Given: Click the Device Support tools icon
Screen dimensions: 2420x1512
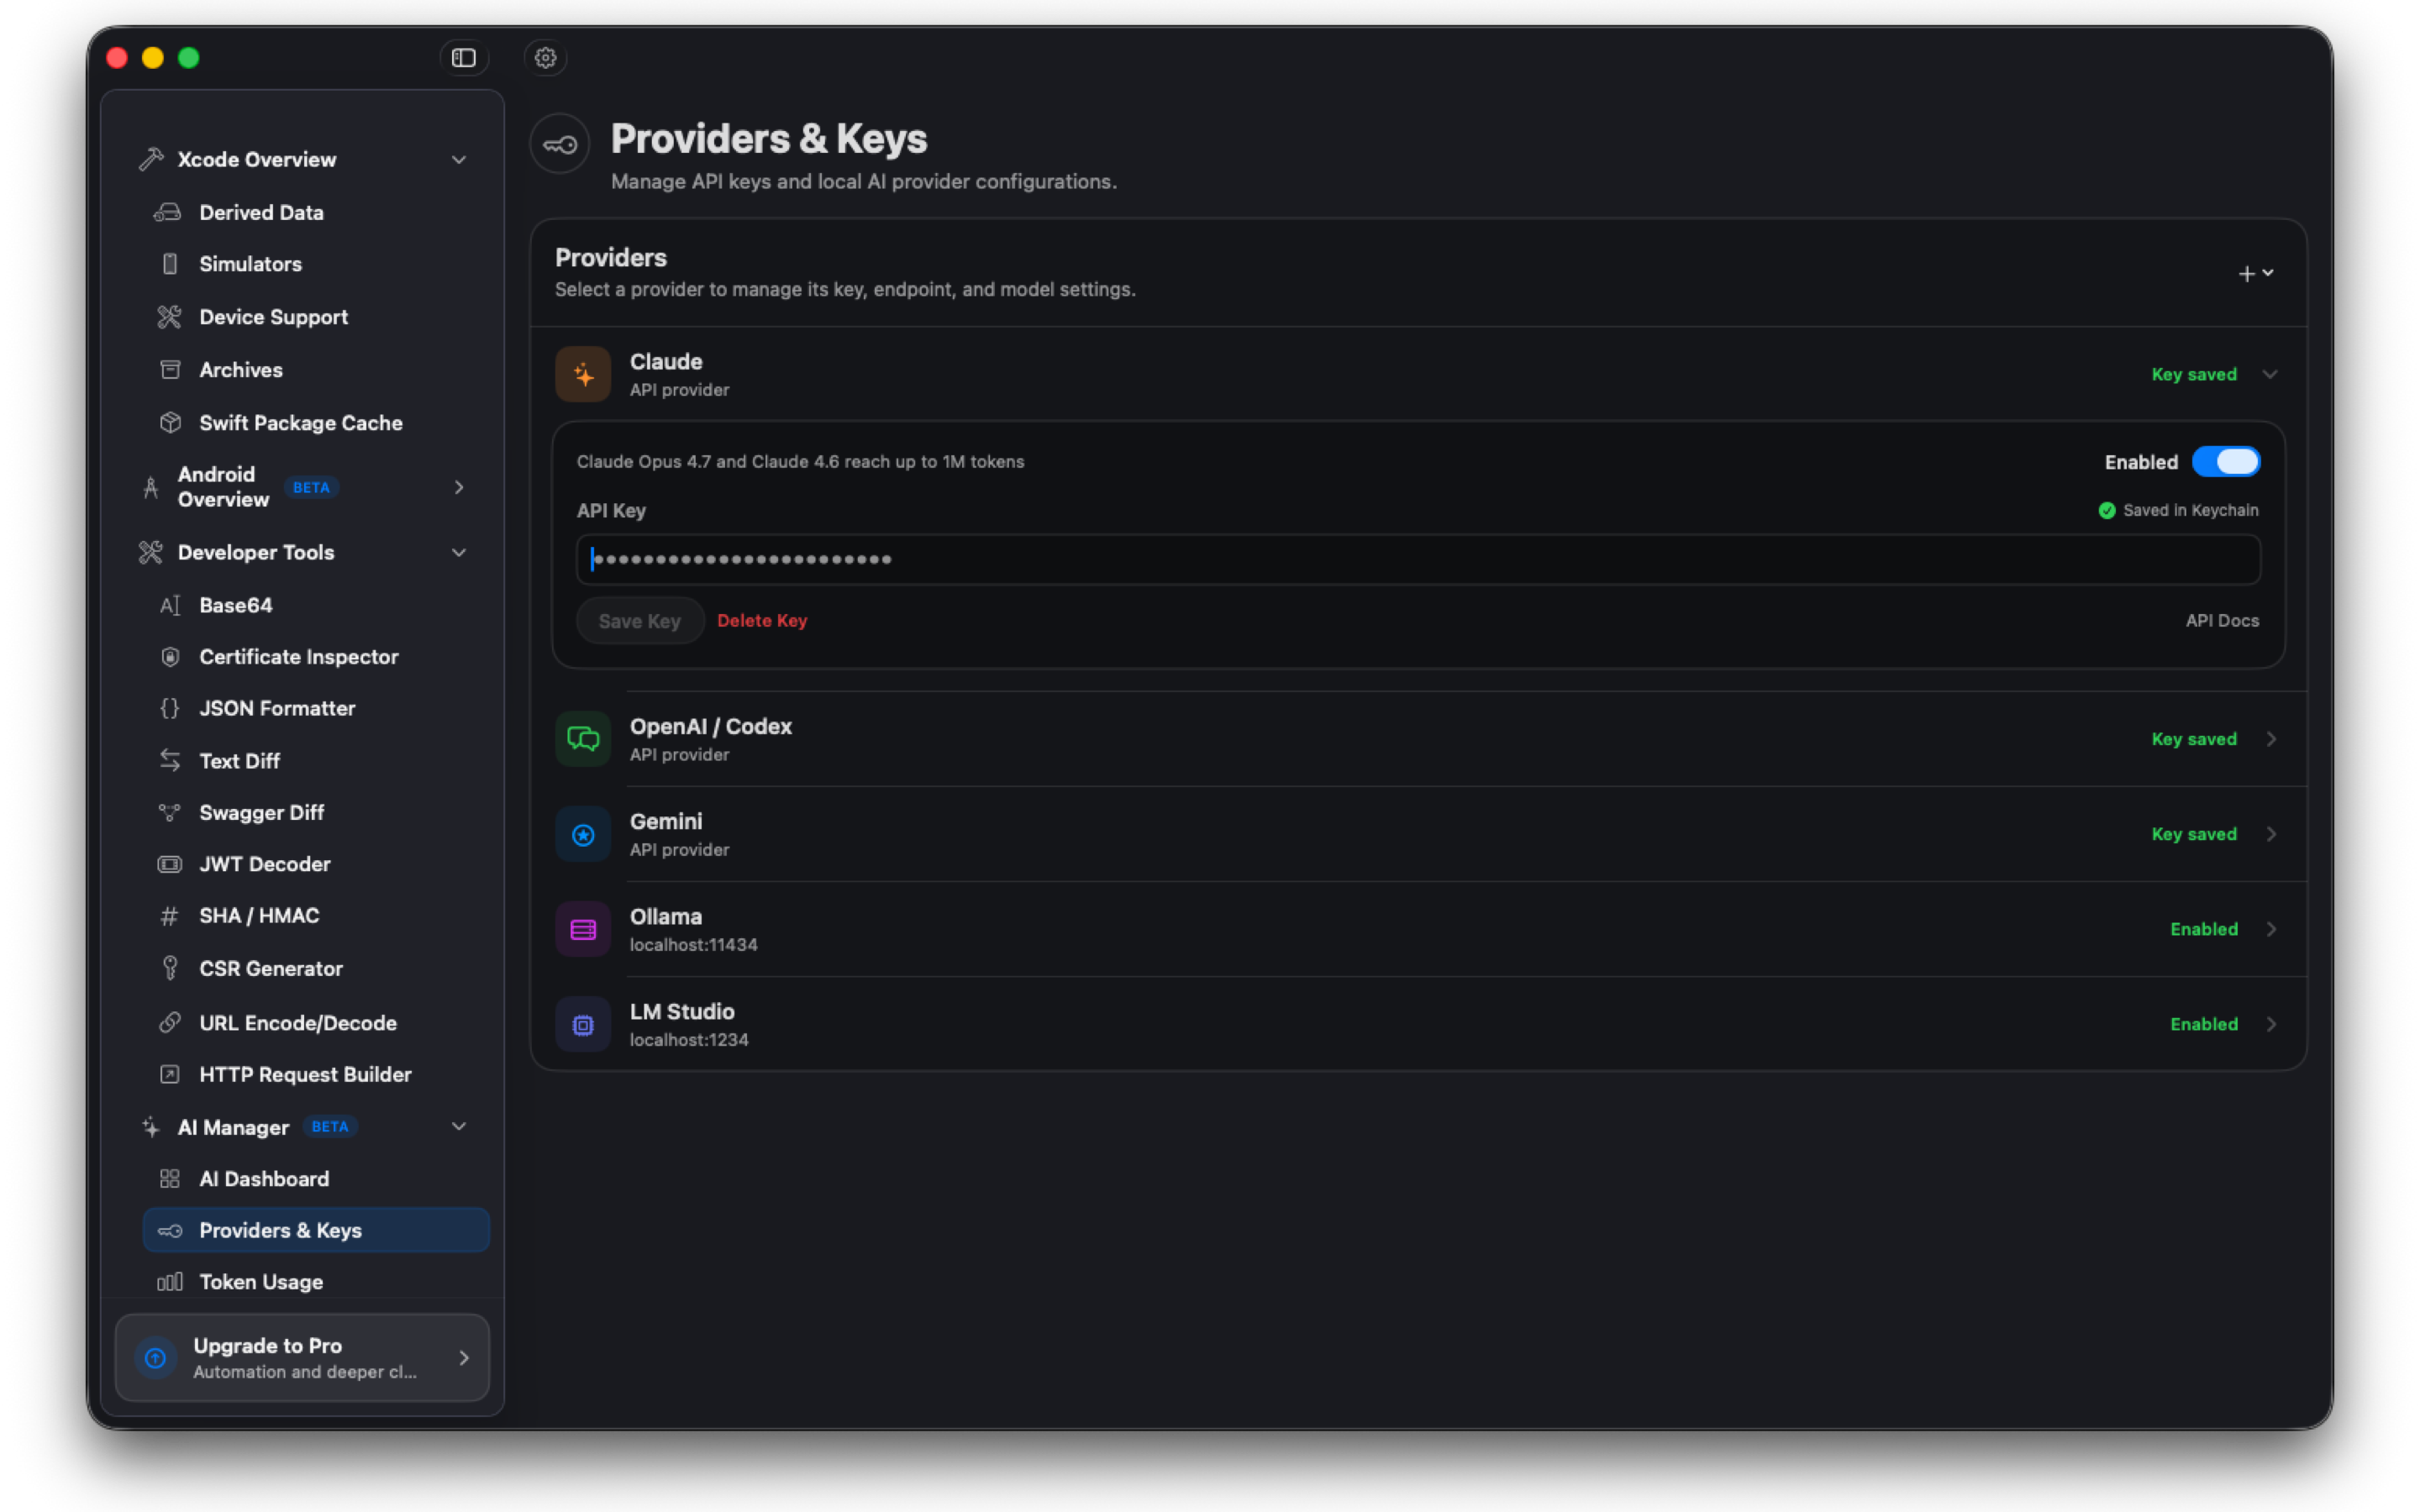Looking at the screenshot, I should (169, 317).
